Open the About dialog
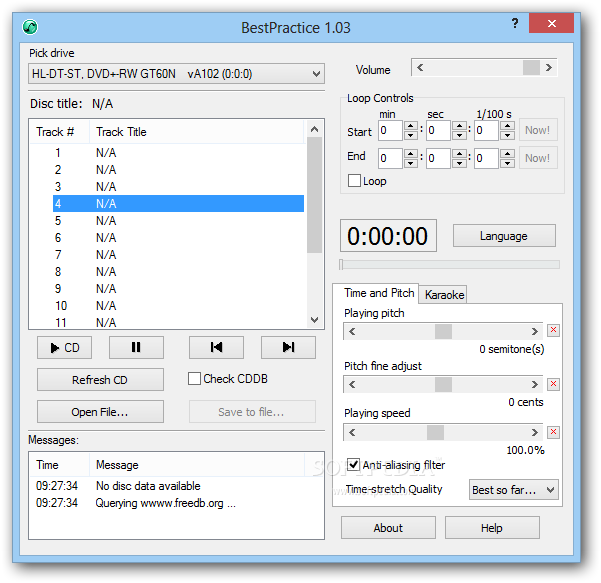 point(388,528)
